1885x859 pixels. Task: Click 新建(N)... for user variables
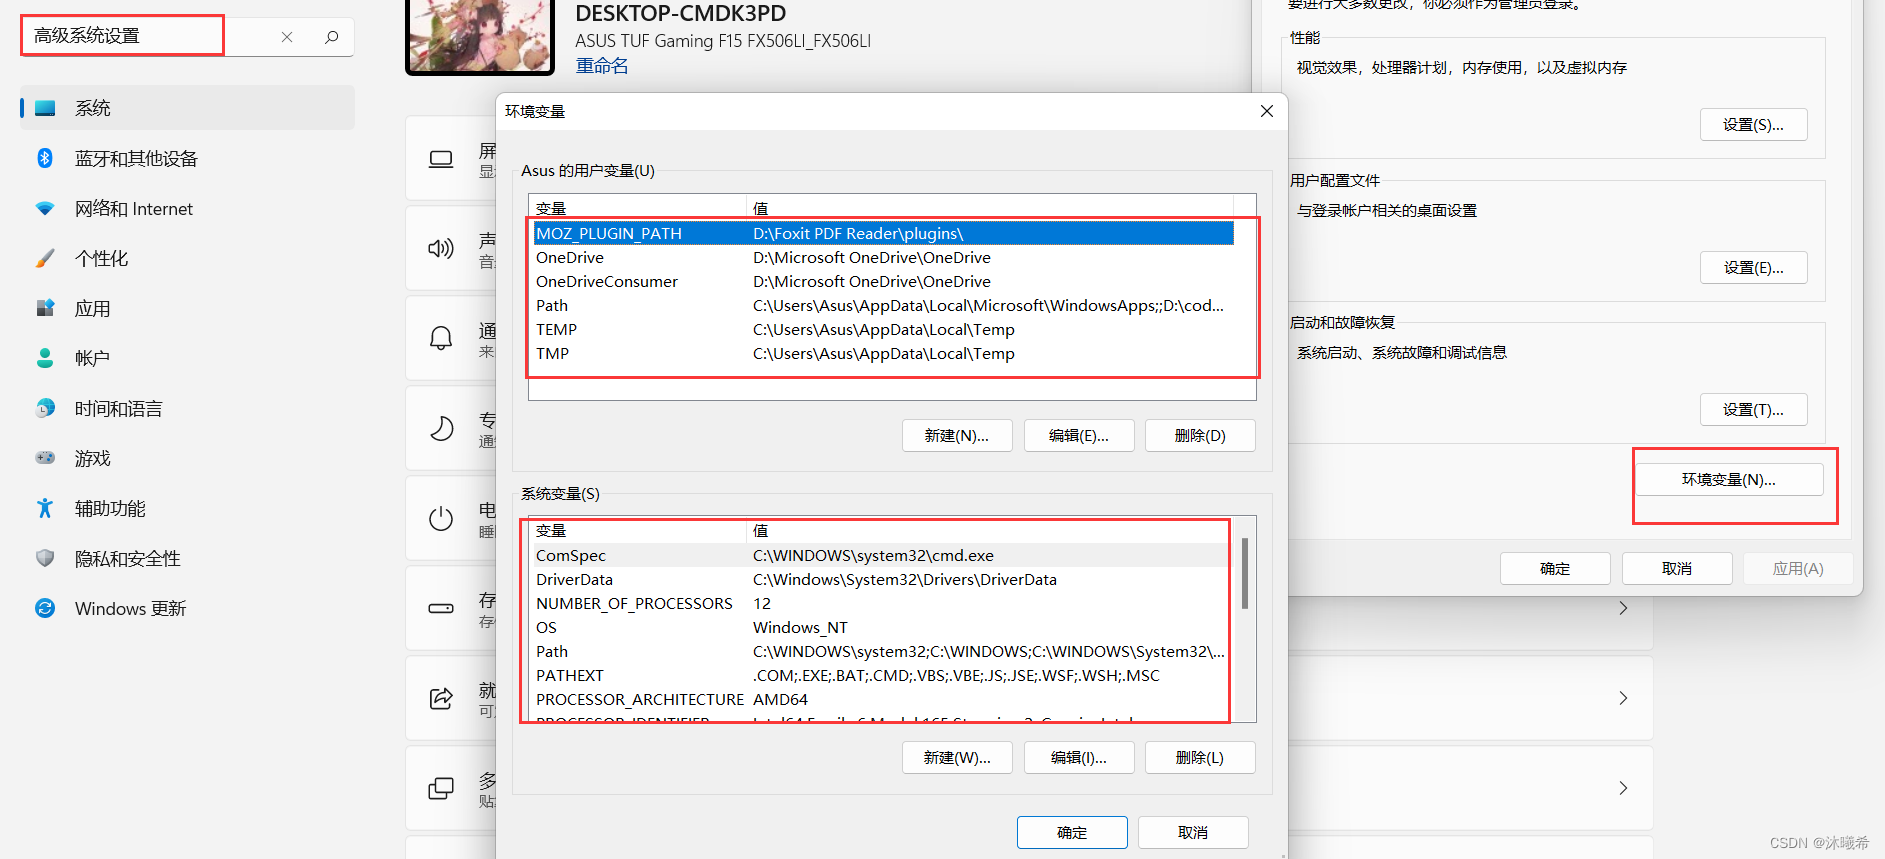(x=957, y=436)
